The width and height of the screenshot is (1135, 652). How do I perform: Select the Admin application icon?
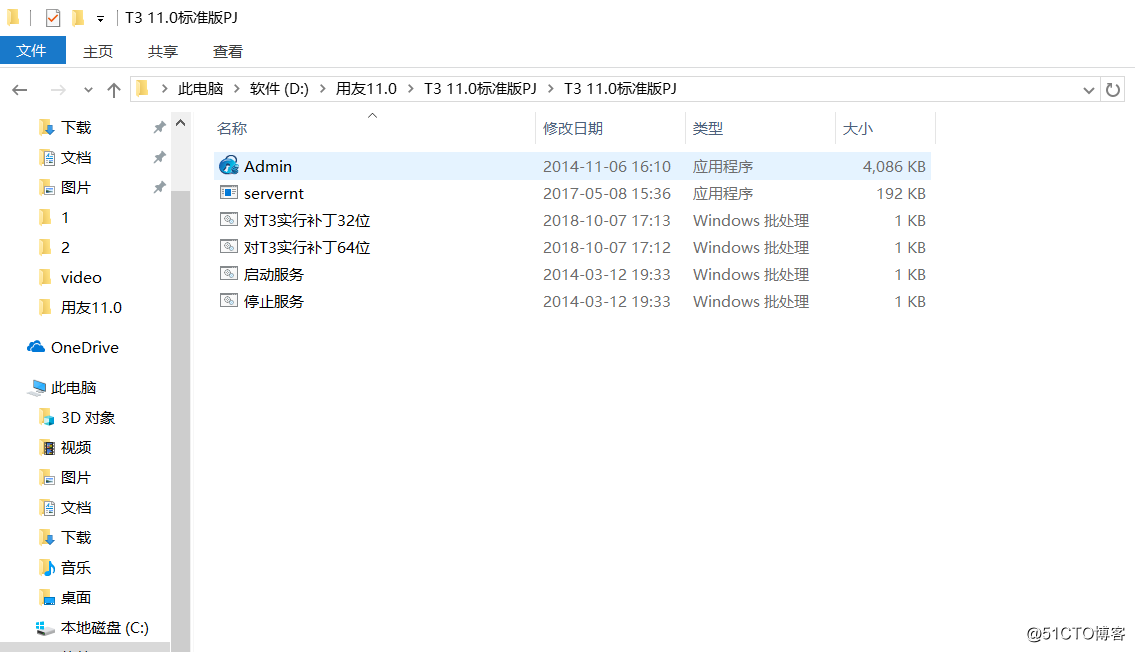(x=229, y=166)
